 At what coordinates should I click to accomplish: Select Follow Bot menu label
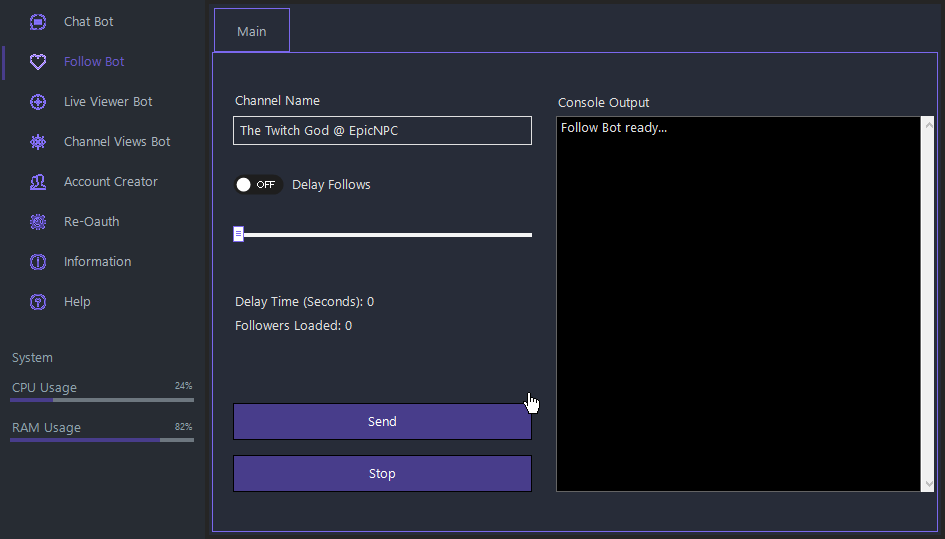click(x=94, y=61)
